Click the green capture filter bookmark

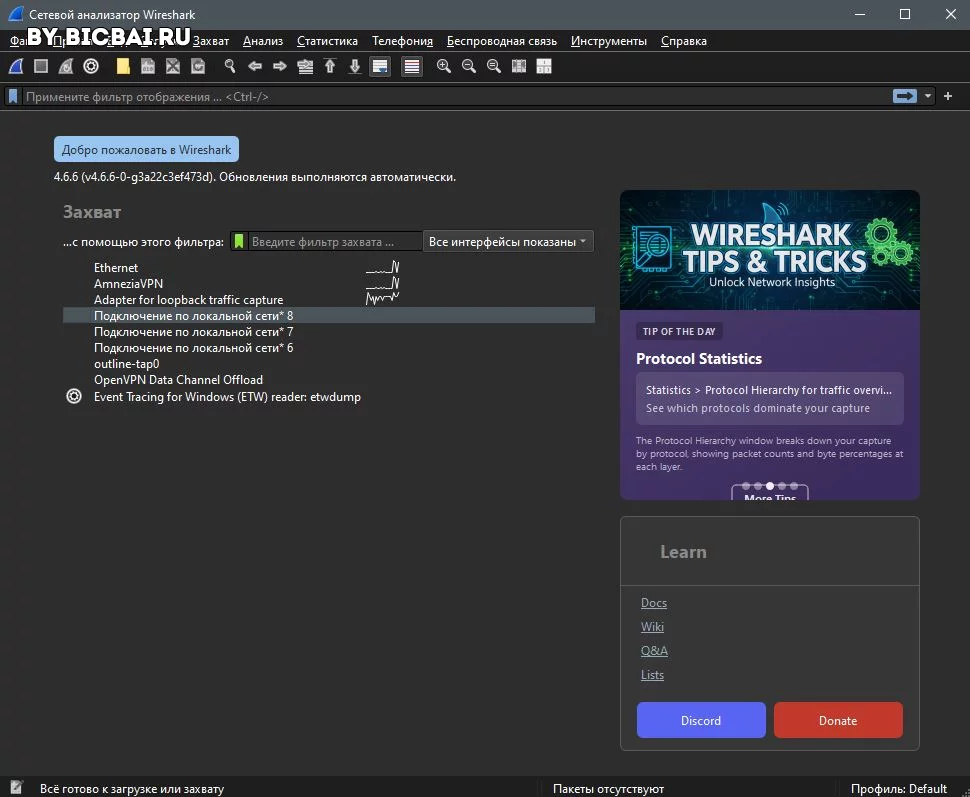[239, 241]
